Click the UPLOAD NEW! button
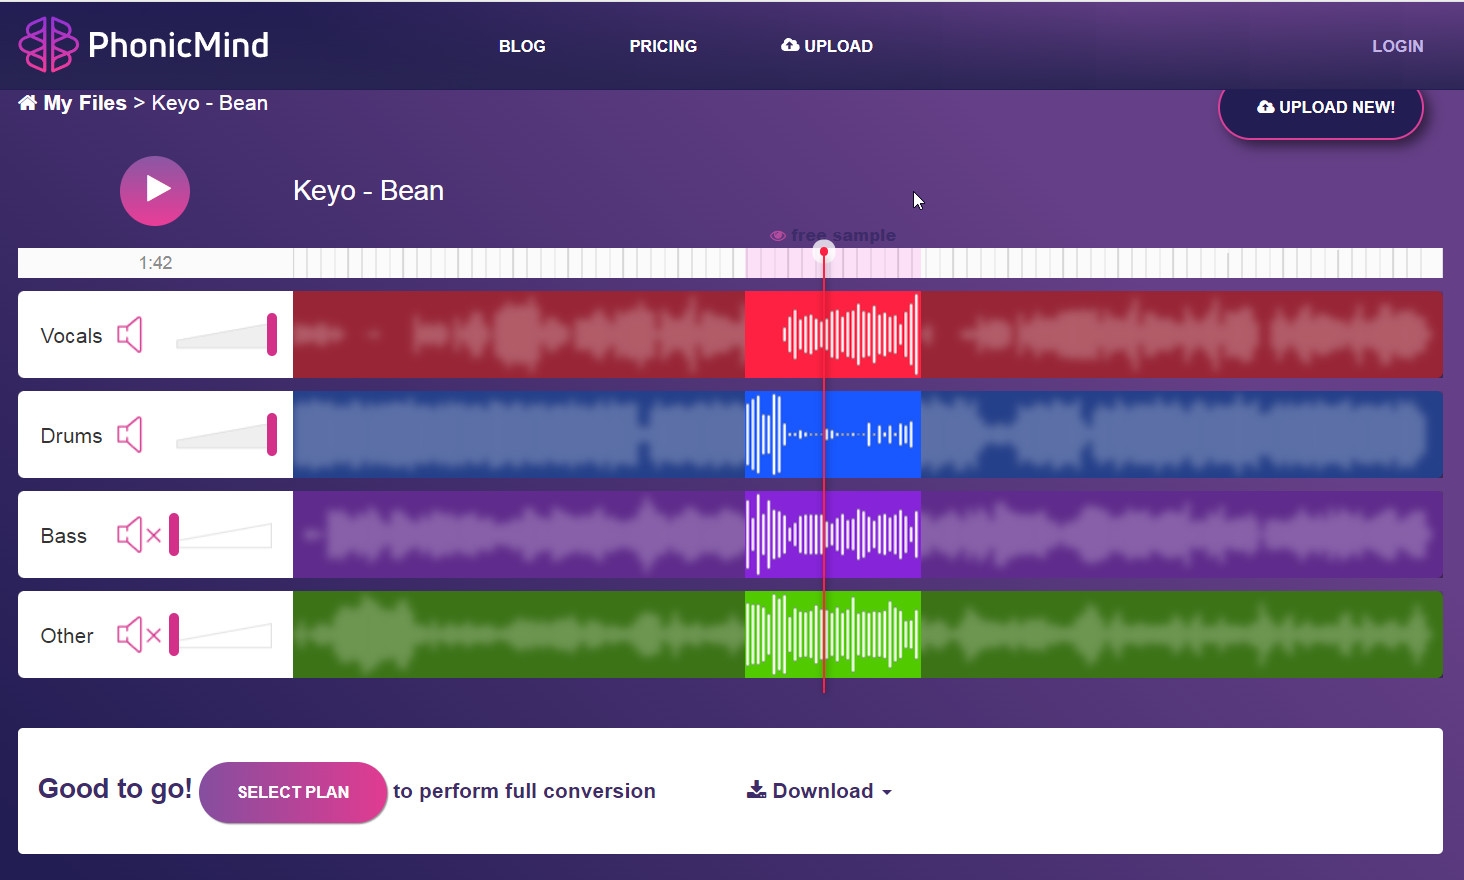The width and height of the screenshot is (1464, 880). tap(1321, 107)
